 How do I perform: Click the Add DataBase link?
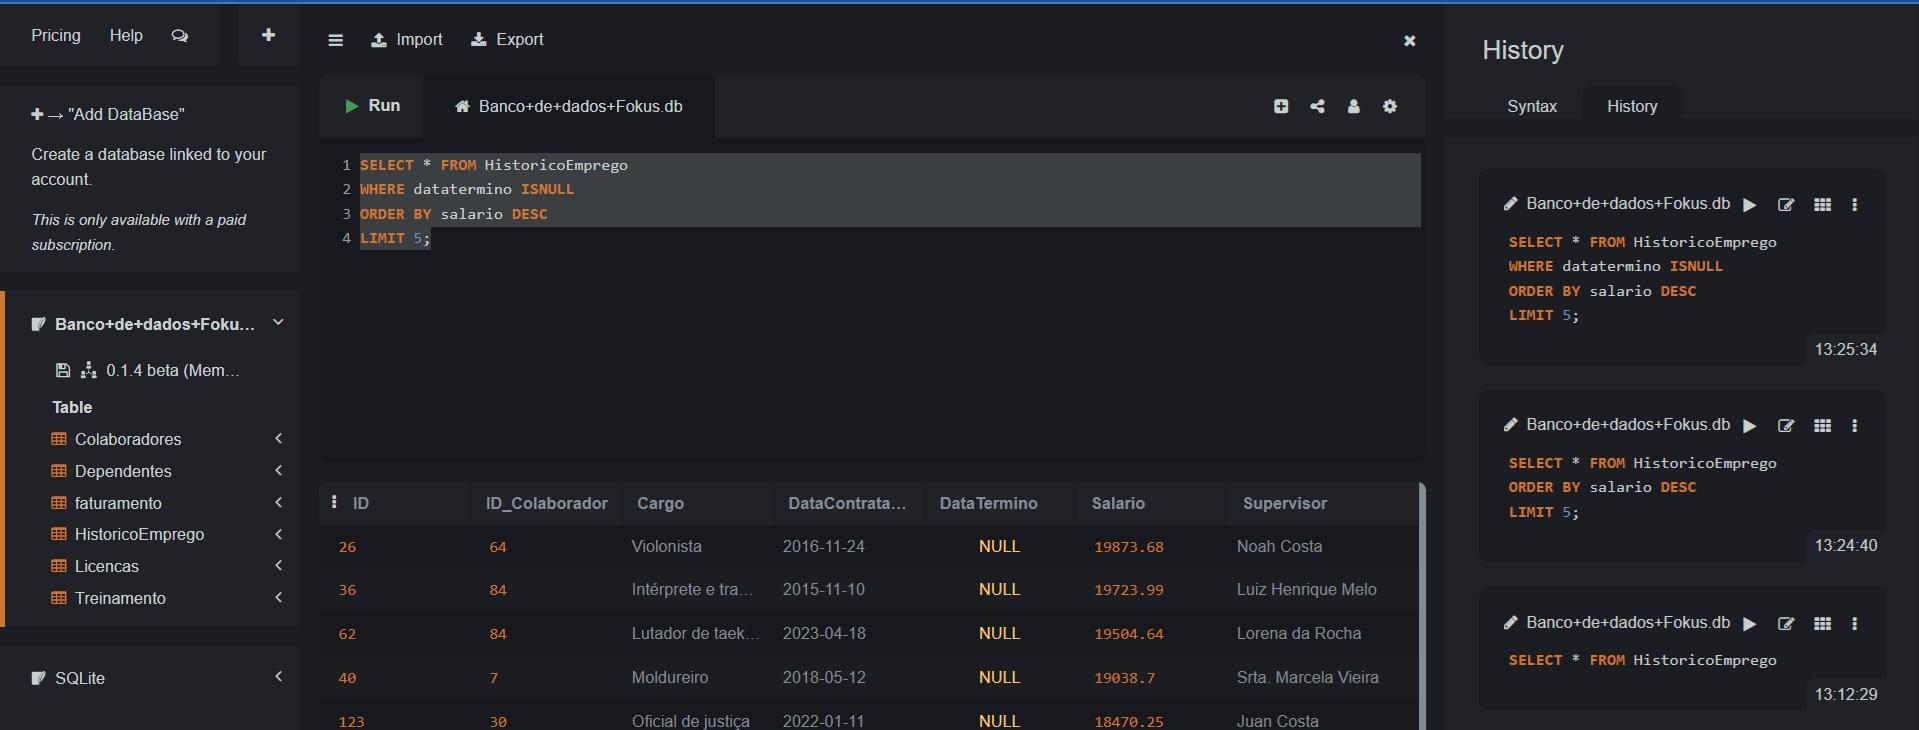pyautogui.click(x=108, y=114)
